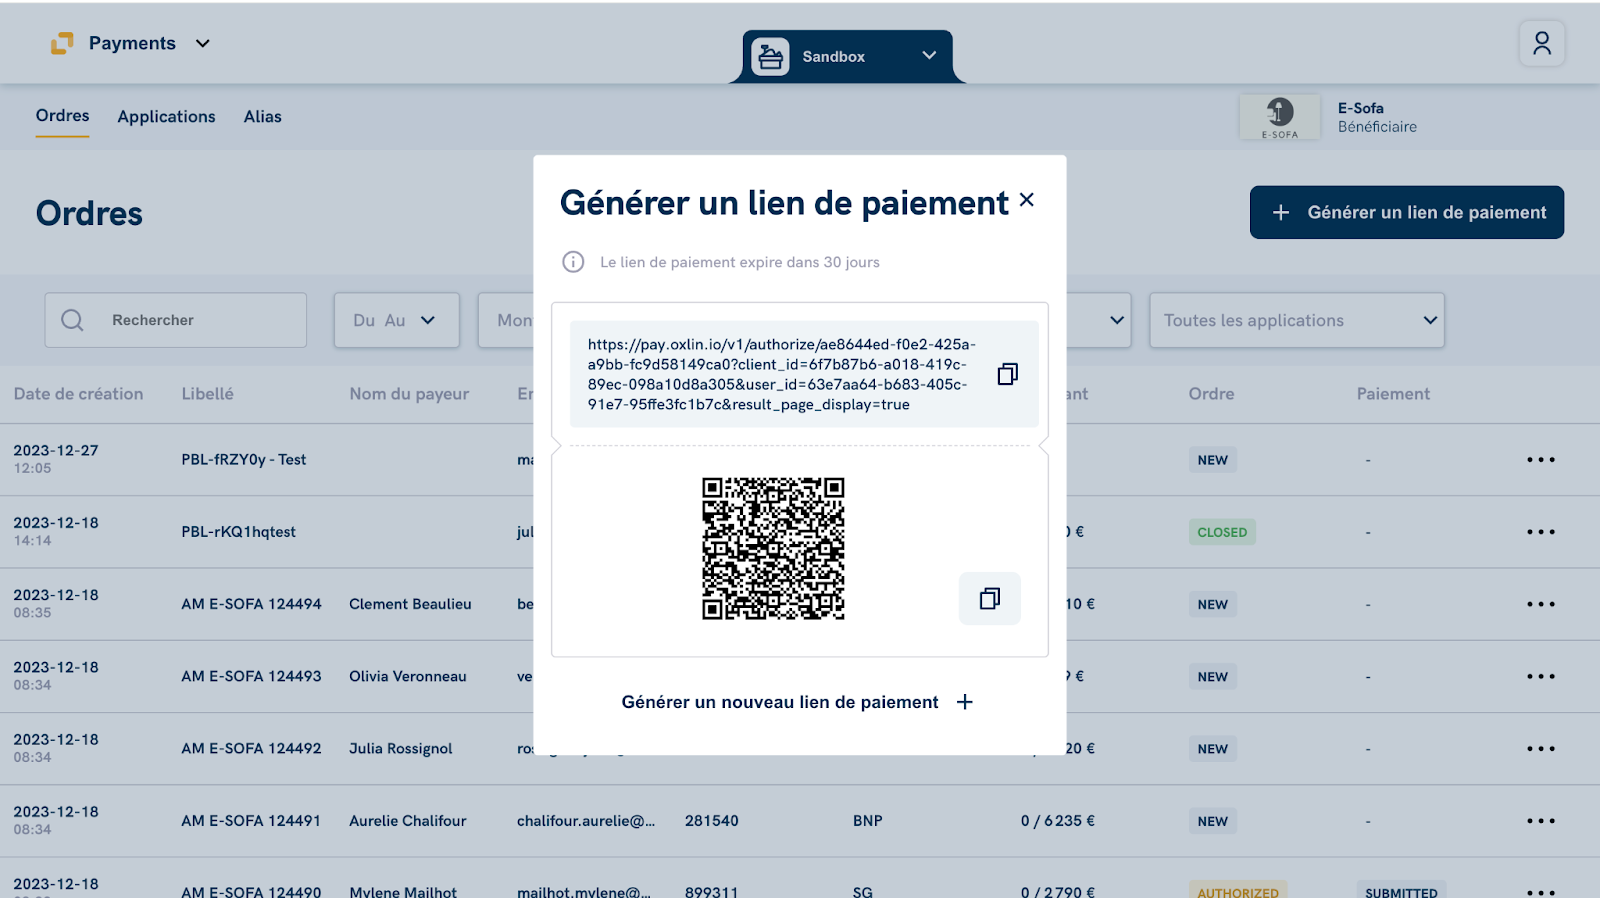Viewport: 1600px width, 898px height.
Task: Click the Sandbox environment icon
Action: [x=770, y=57]
